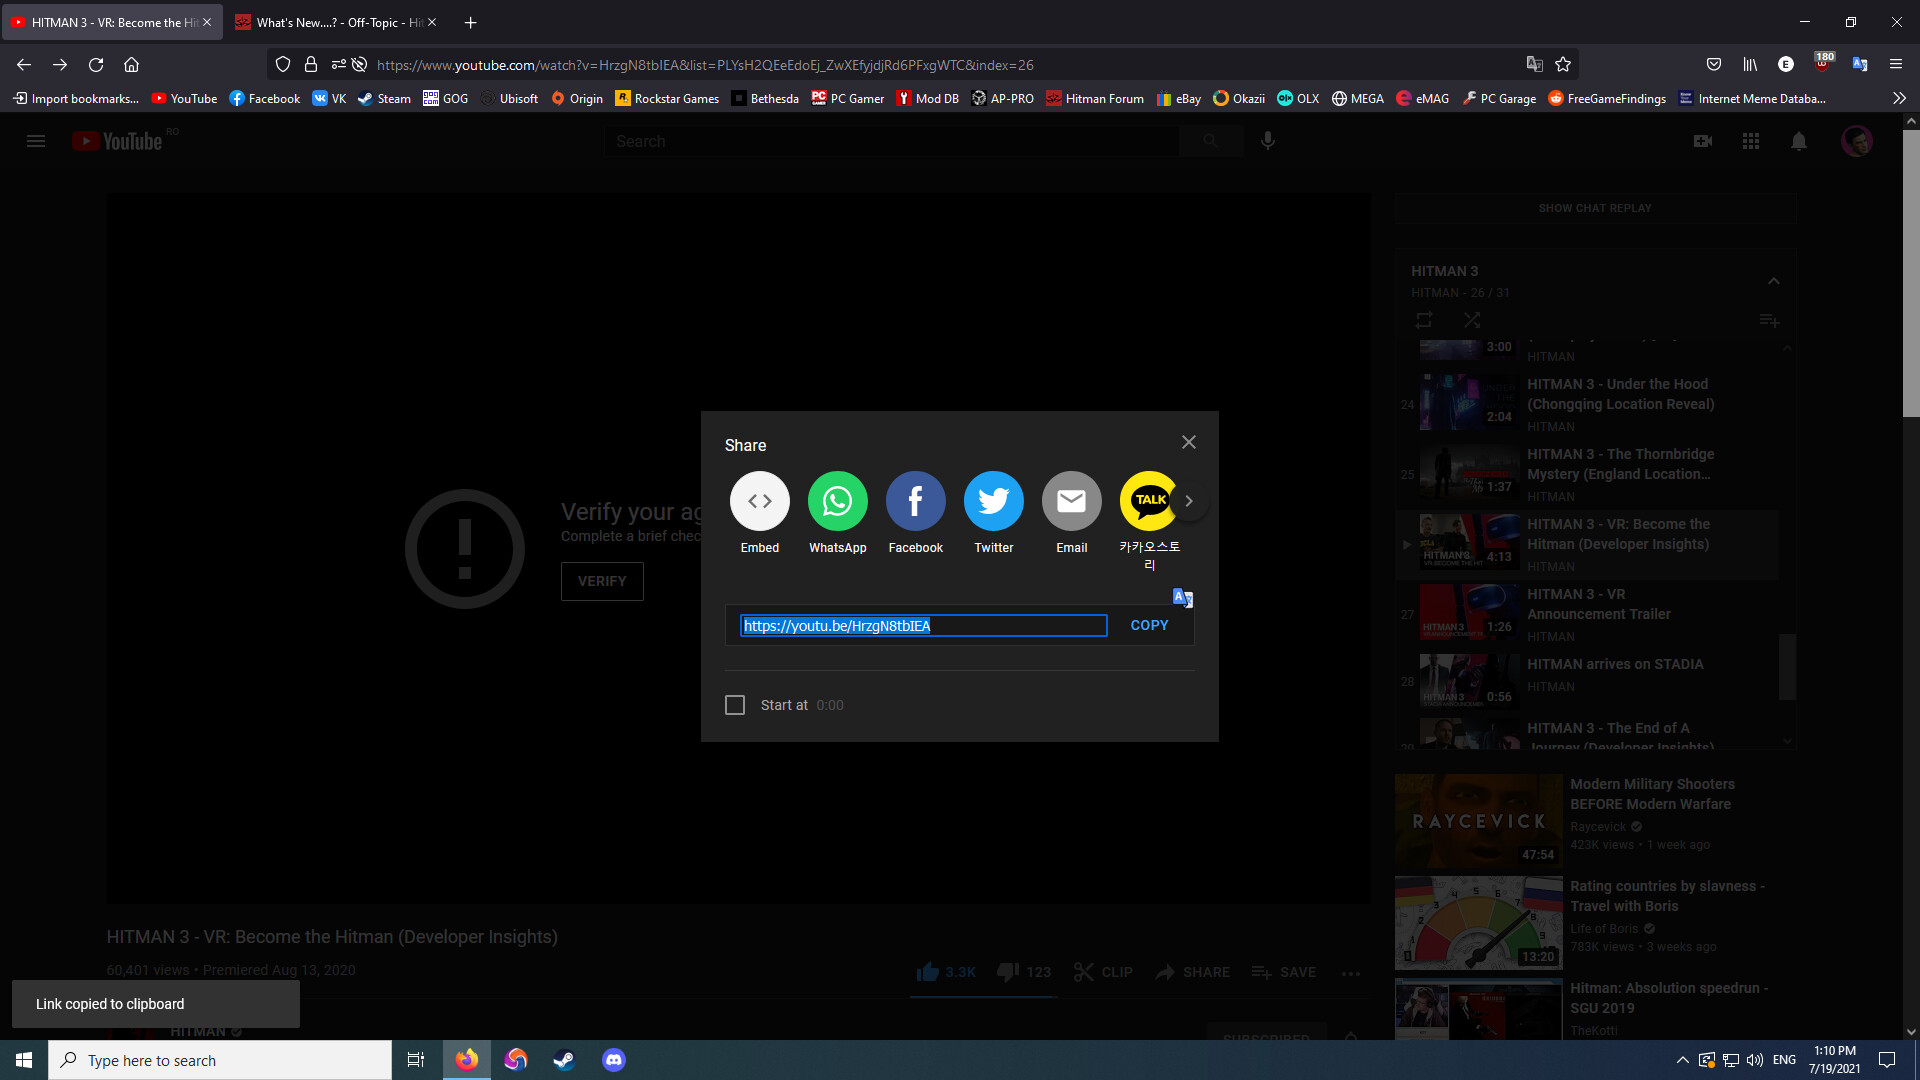Open Modern Military Shooters video thumbnail
Image resolution: width=1920 pixels, height=1080 pixels.
point(1479,821)
